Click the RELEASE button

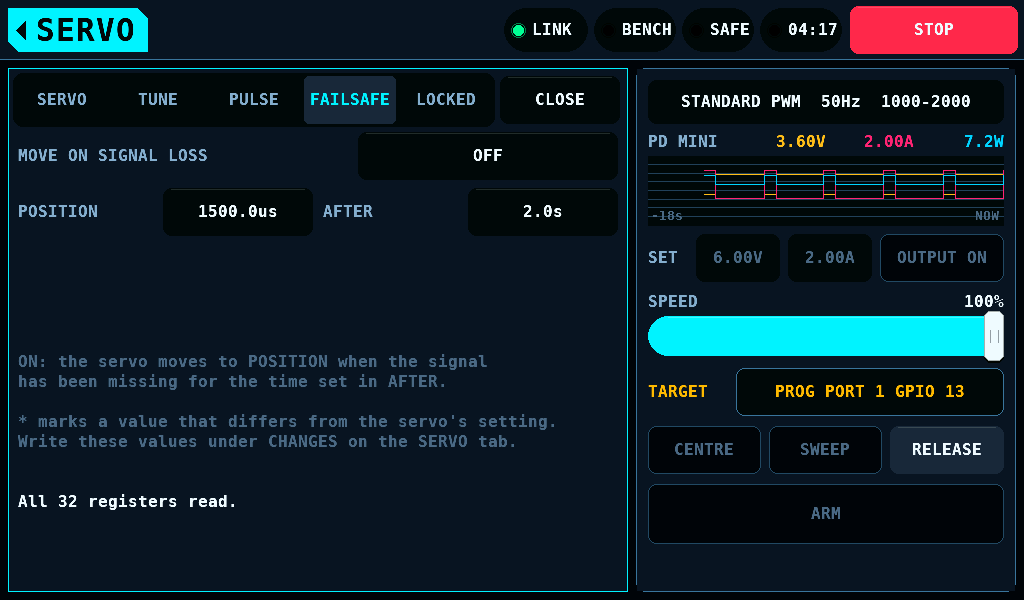point(947,450)
